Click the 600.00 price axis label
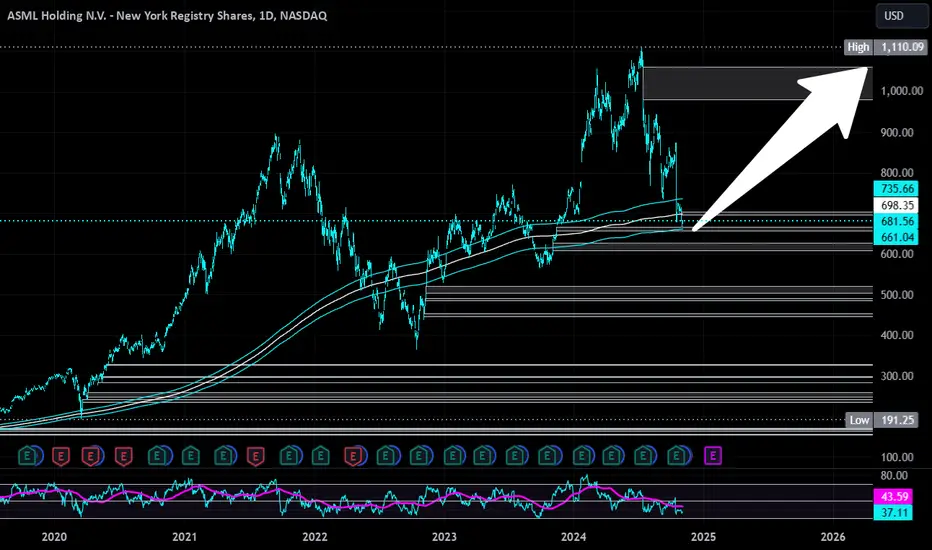The image size is (932, 550). (897, 254)
